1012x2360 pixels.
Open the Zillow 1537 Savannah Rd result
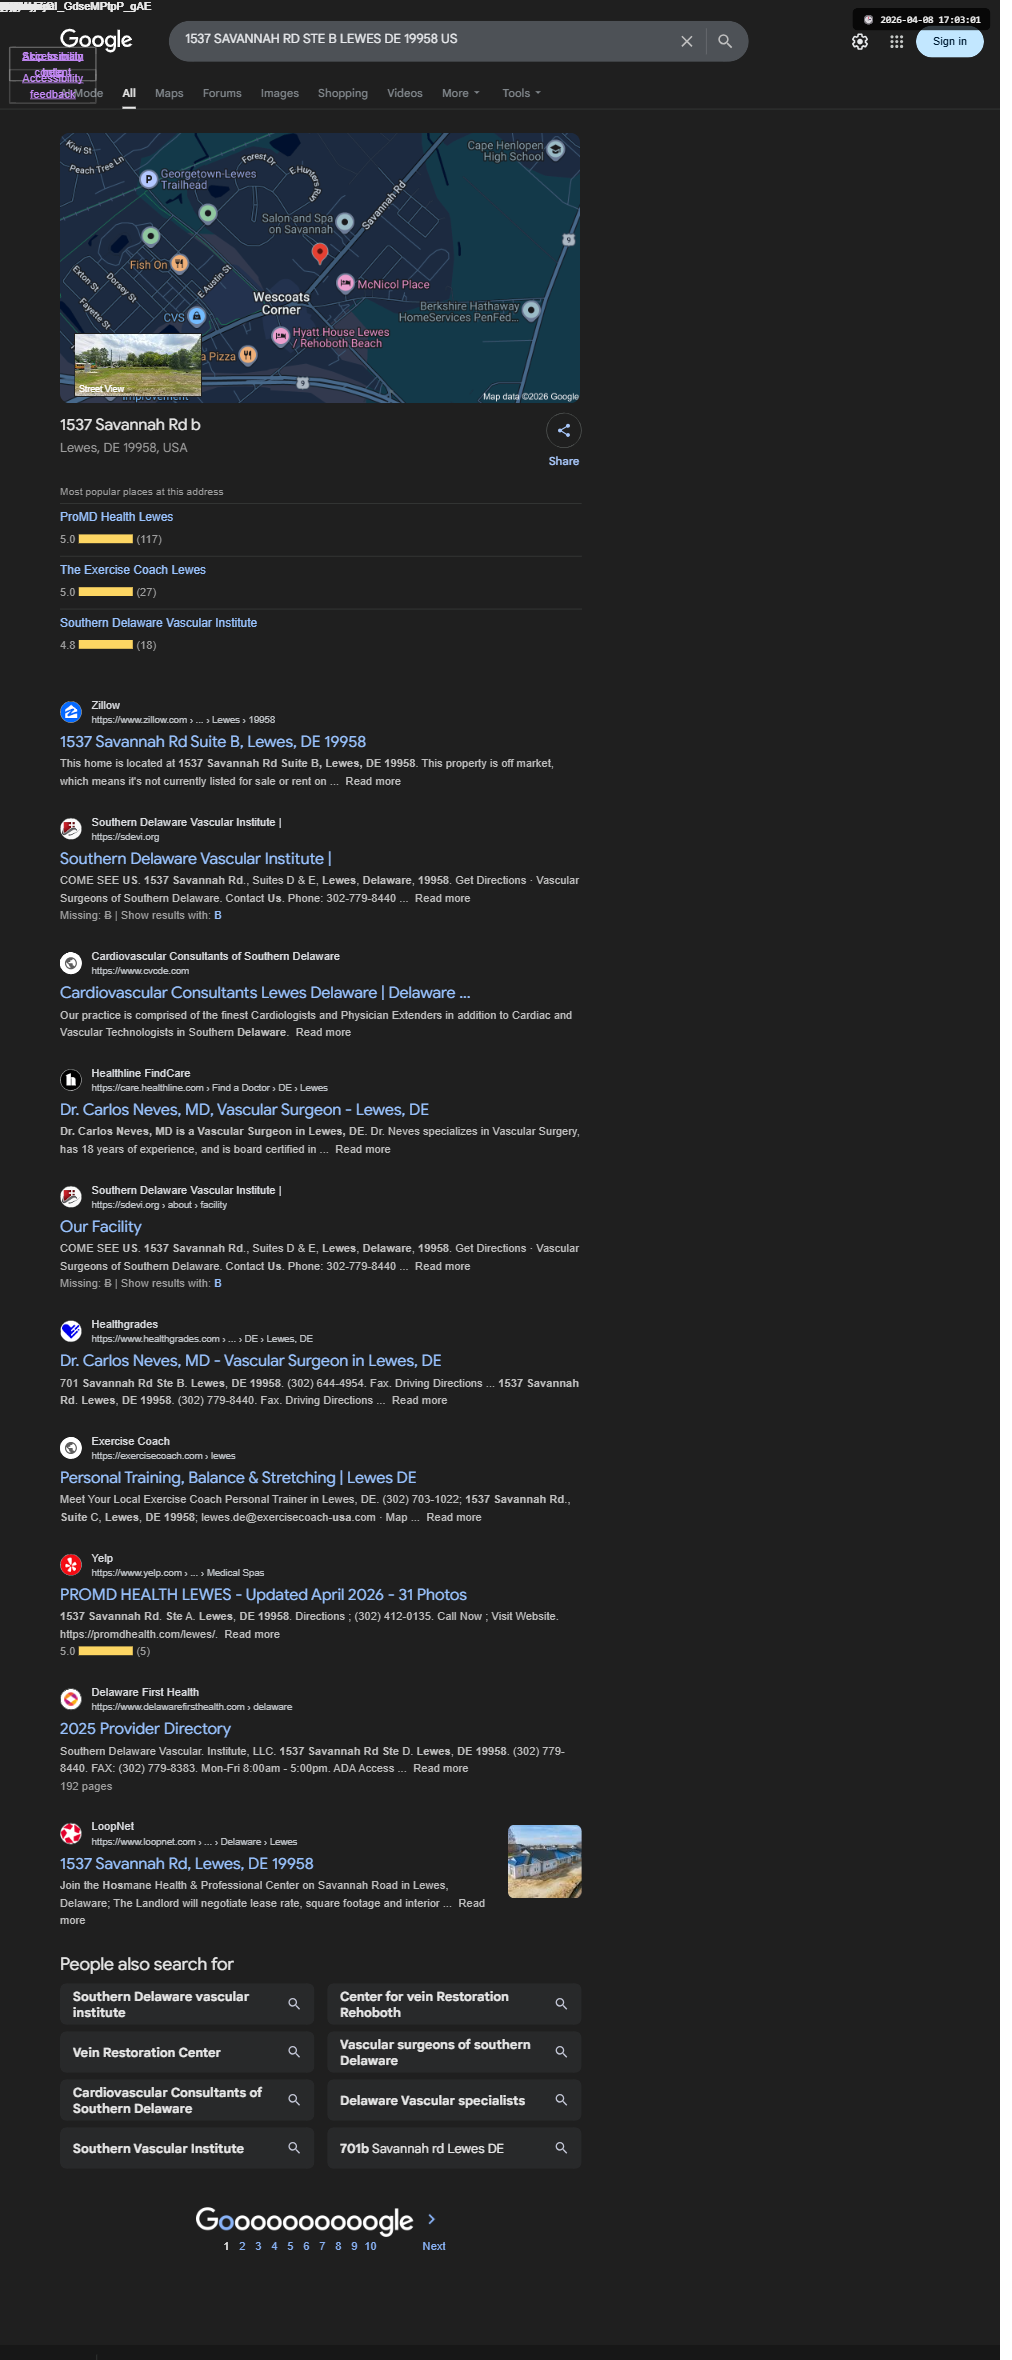(213, 742)
